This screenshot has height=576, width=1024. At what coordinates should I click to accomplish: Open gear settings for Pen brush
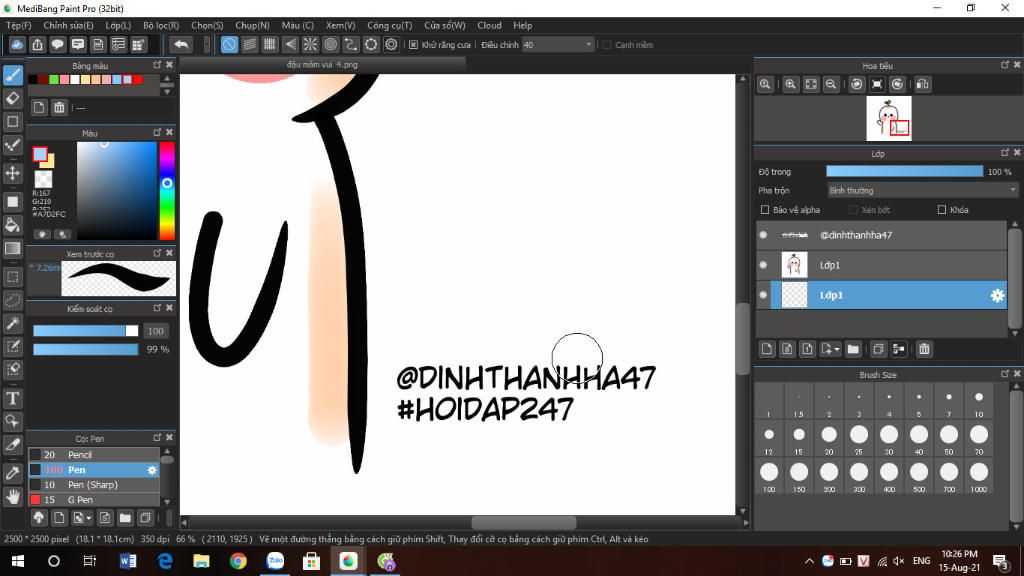[152, 470]
